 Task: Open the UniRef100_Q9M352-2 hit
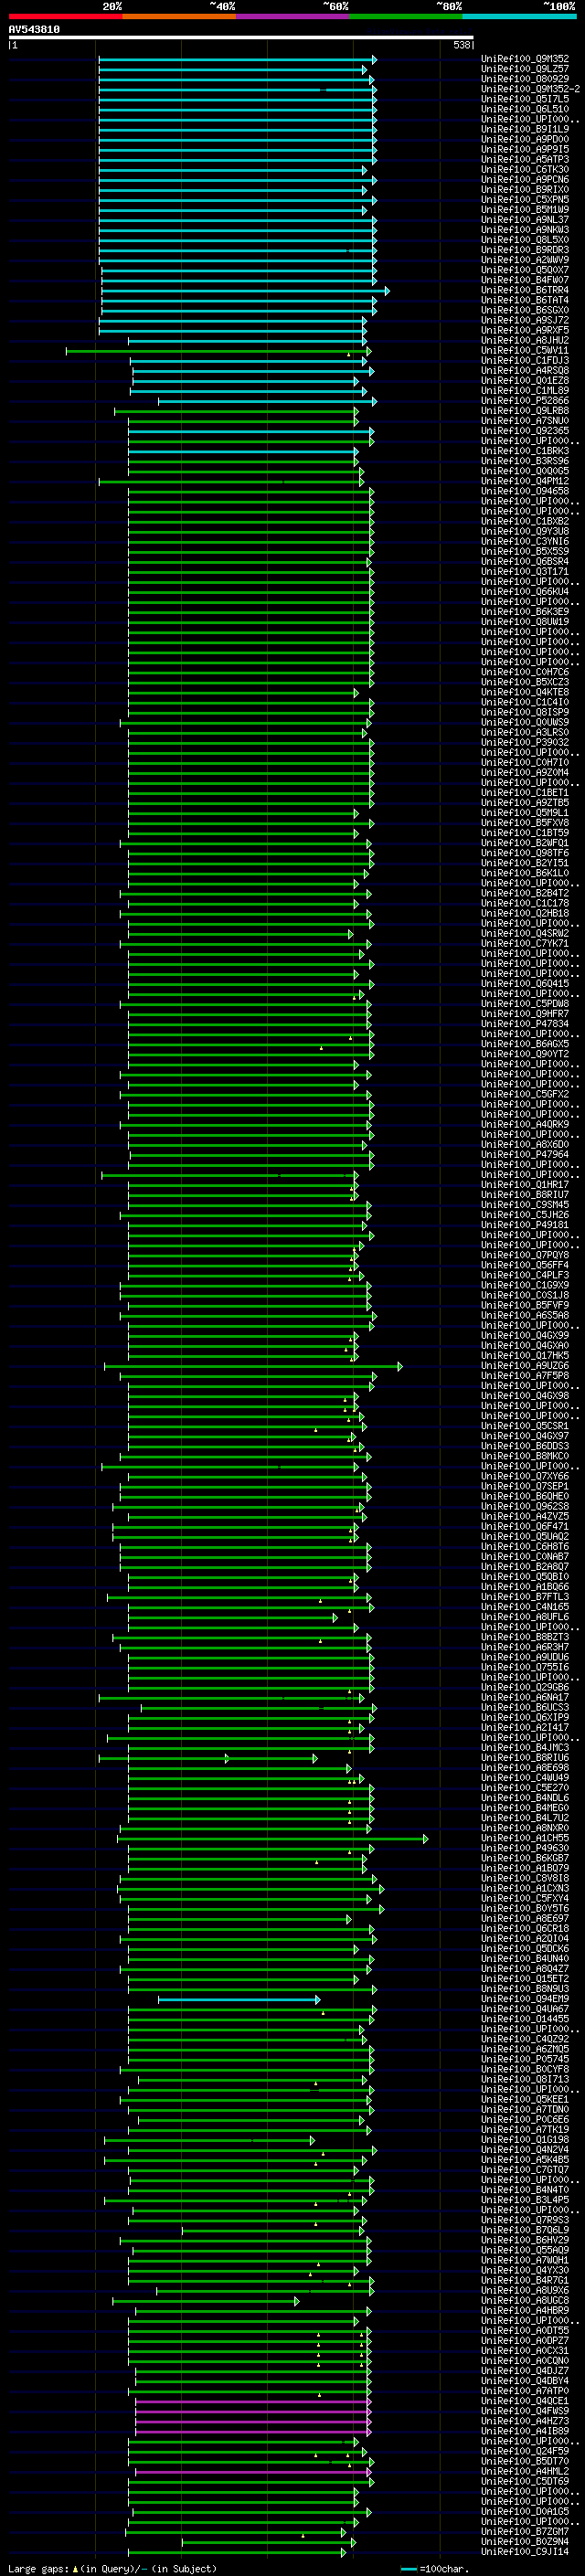[x=530, y=89]
